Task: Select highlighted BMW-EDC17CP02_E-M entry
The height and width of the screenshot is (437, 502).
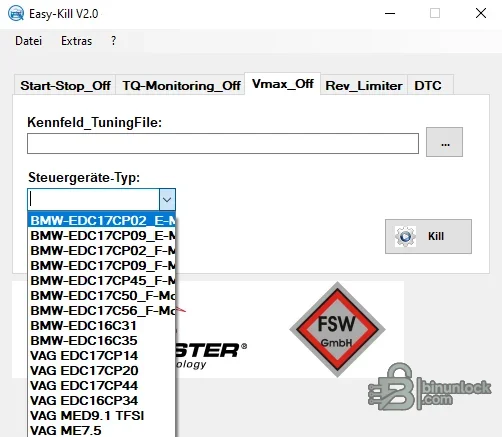Action: [102, 220]
